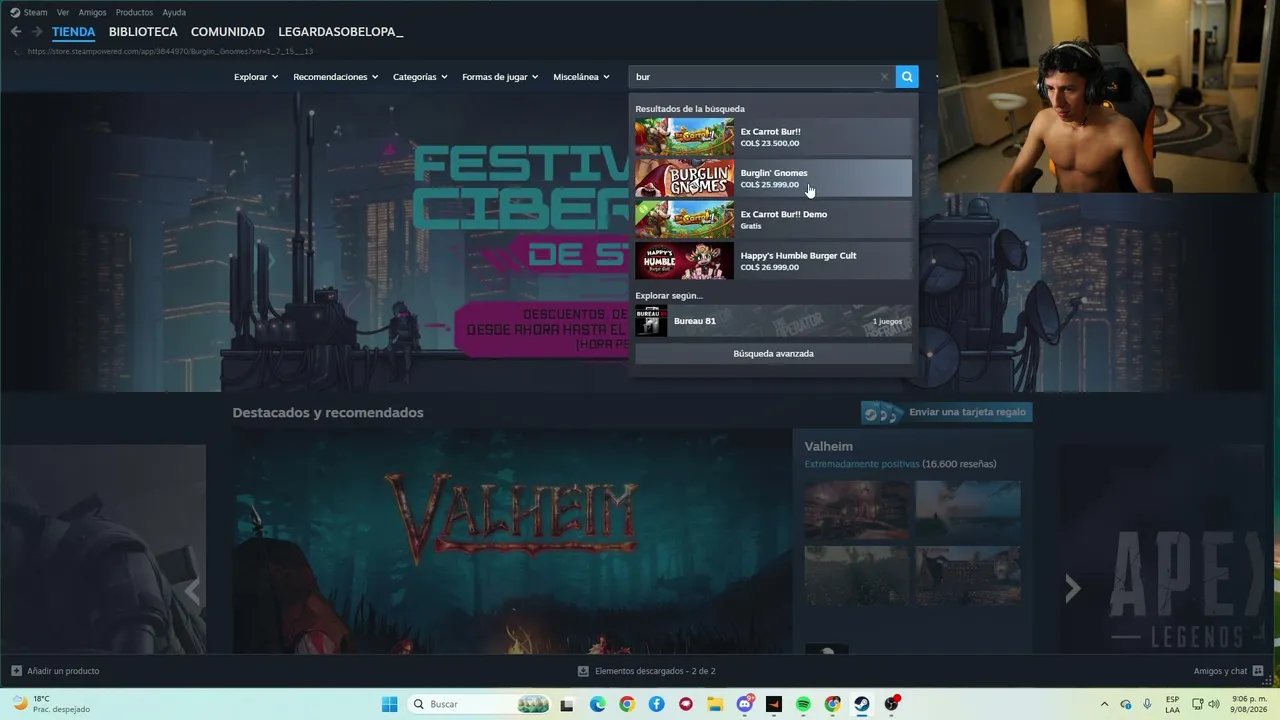1280x720 pixels.
Task: Select the Ex Carrot Bur!! Demo result
Action: [773, 220]
